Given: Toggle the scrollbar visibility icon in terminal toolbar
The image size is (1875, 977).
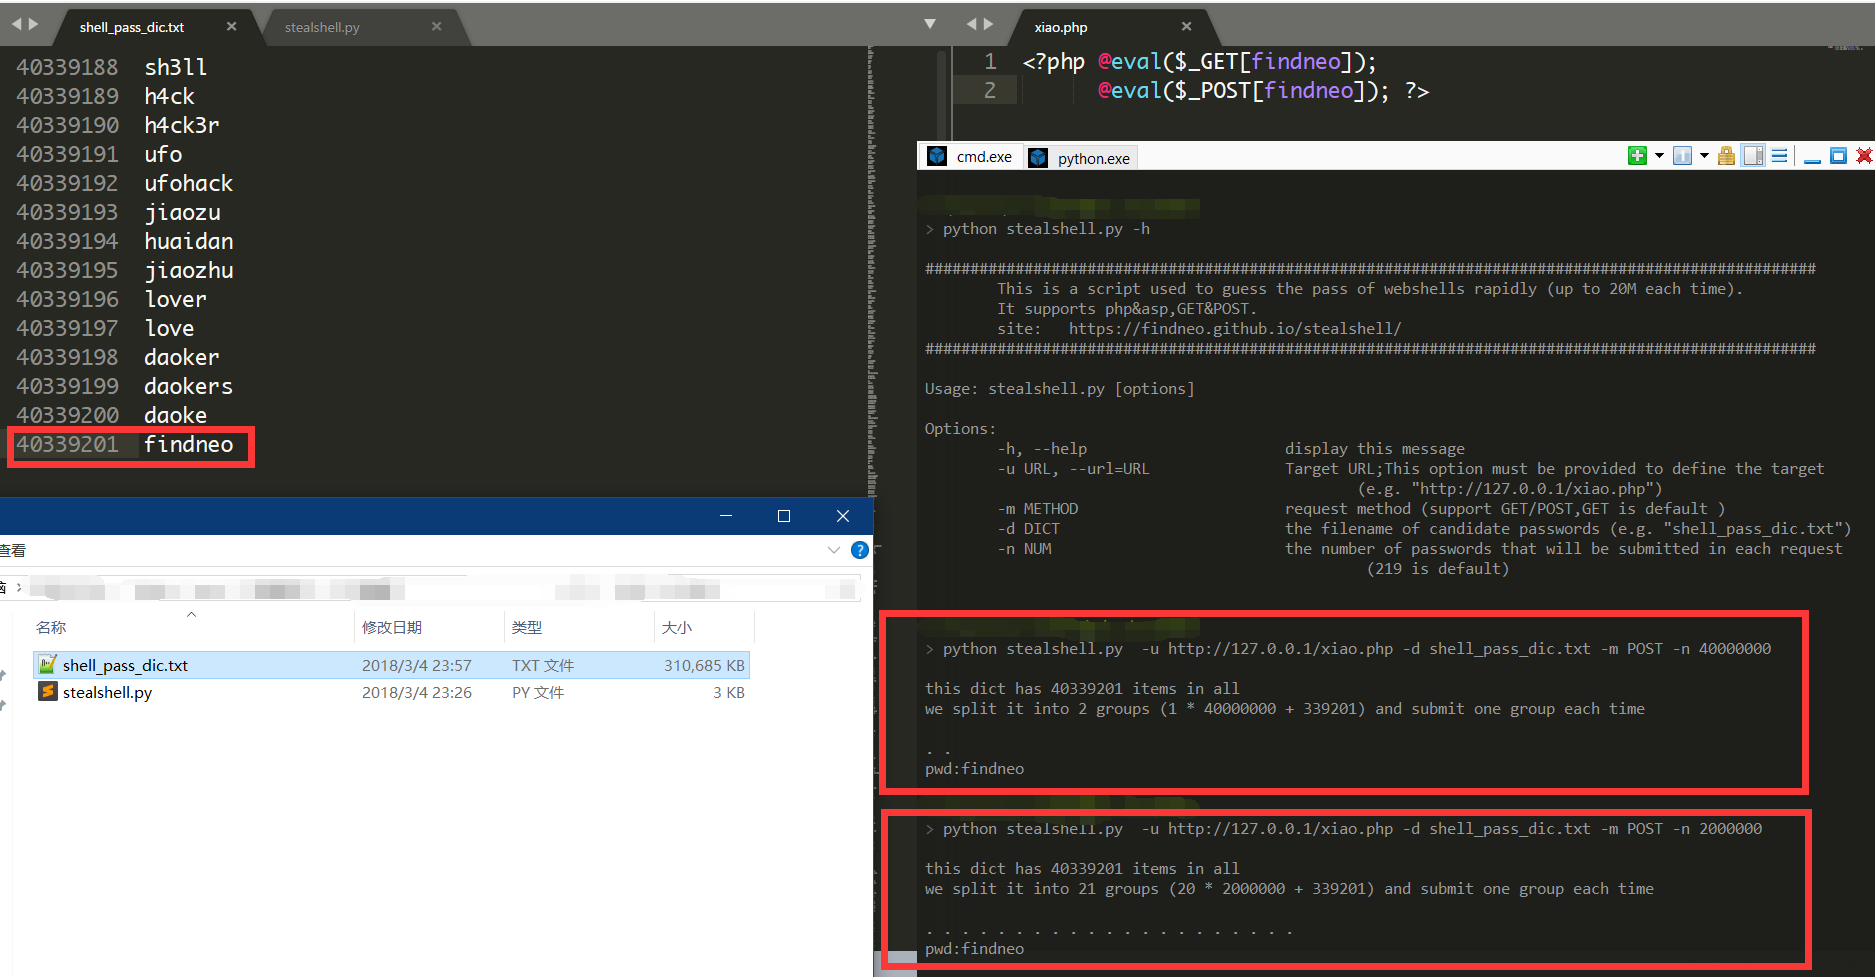Looking at the screenshot, I should (x=1753, y=156).
